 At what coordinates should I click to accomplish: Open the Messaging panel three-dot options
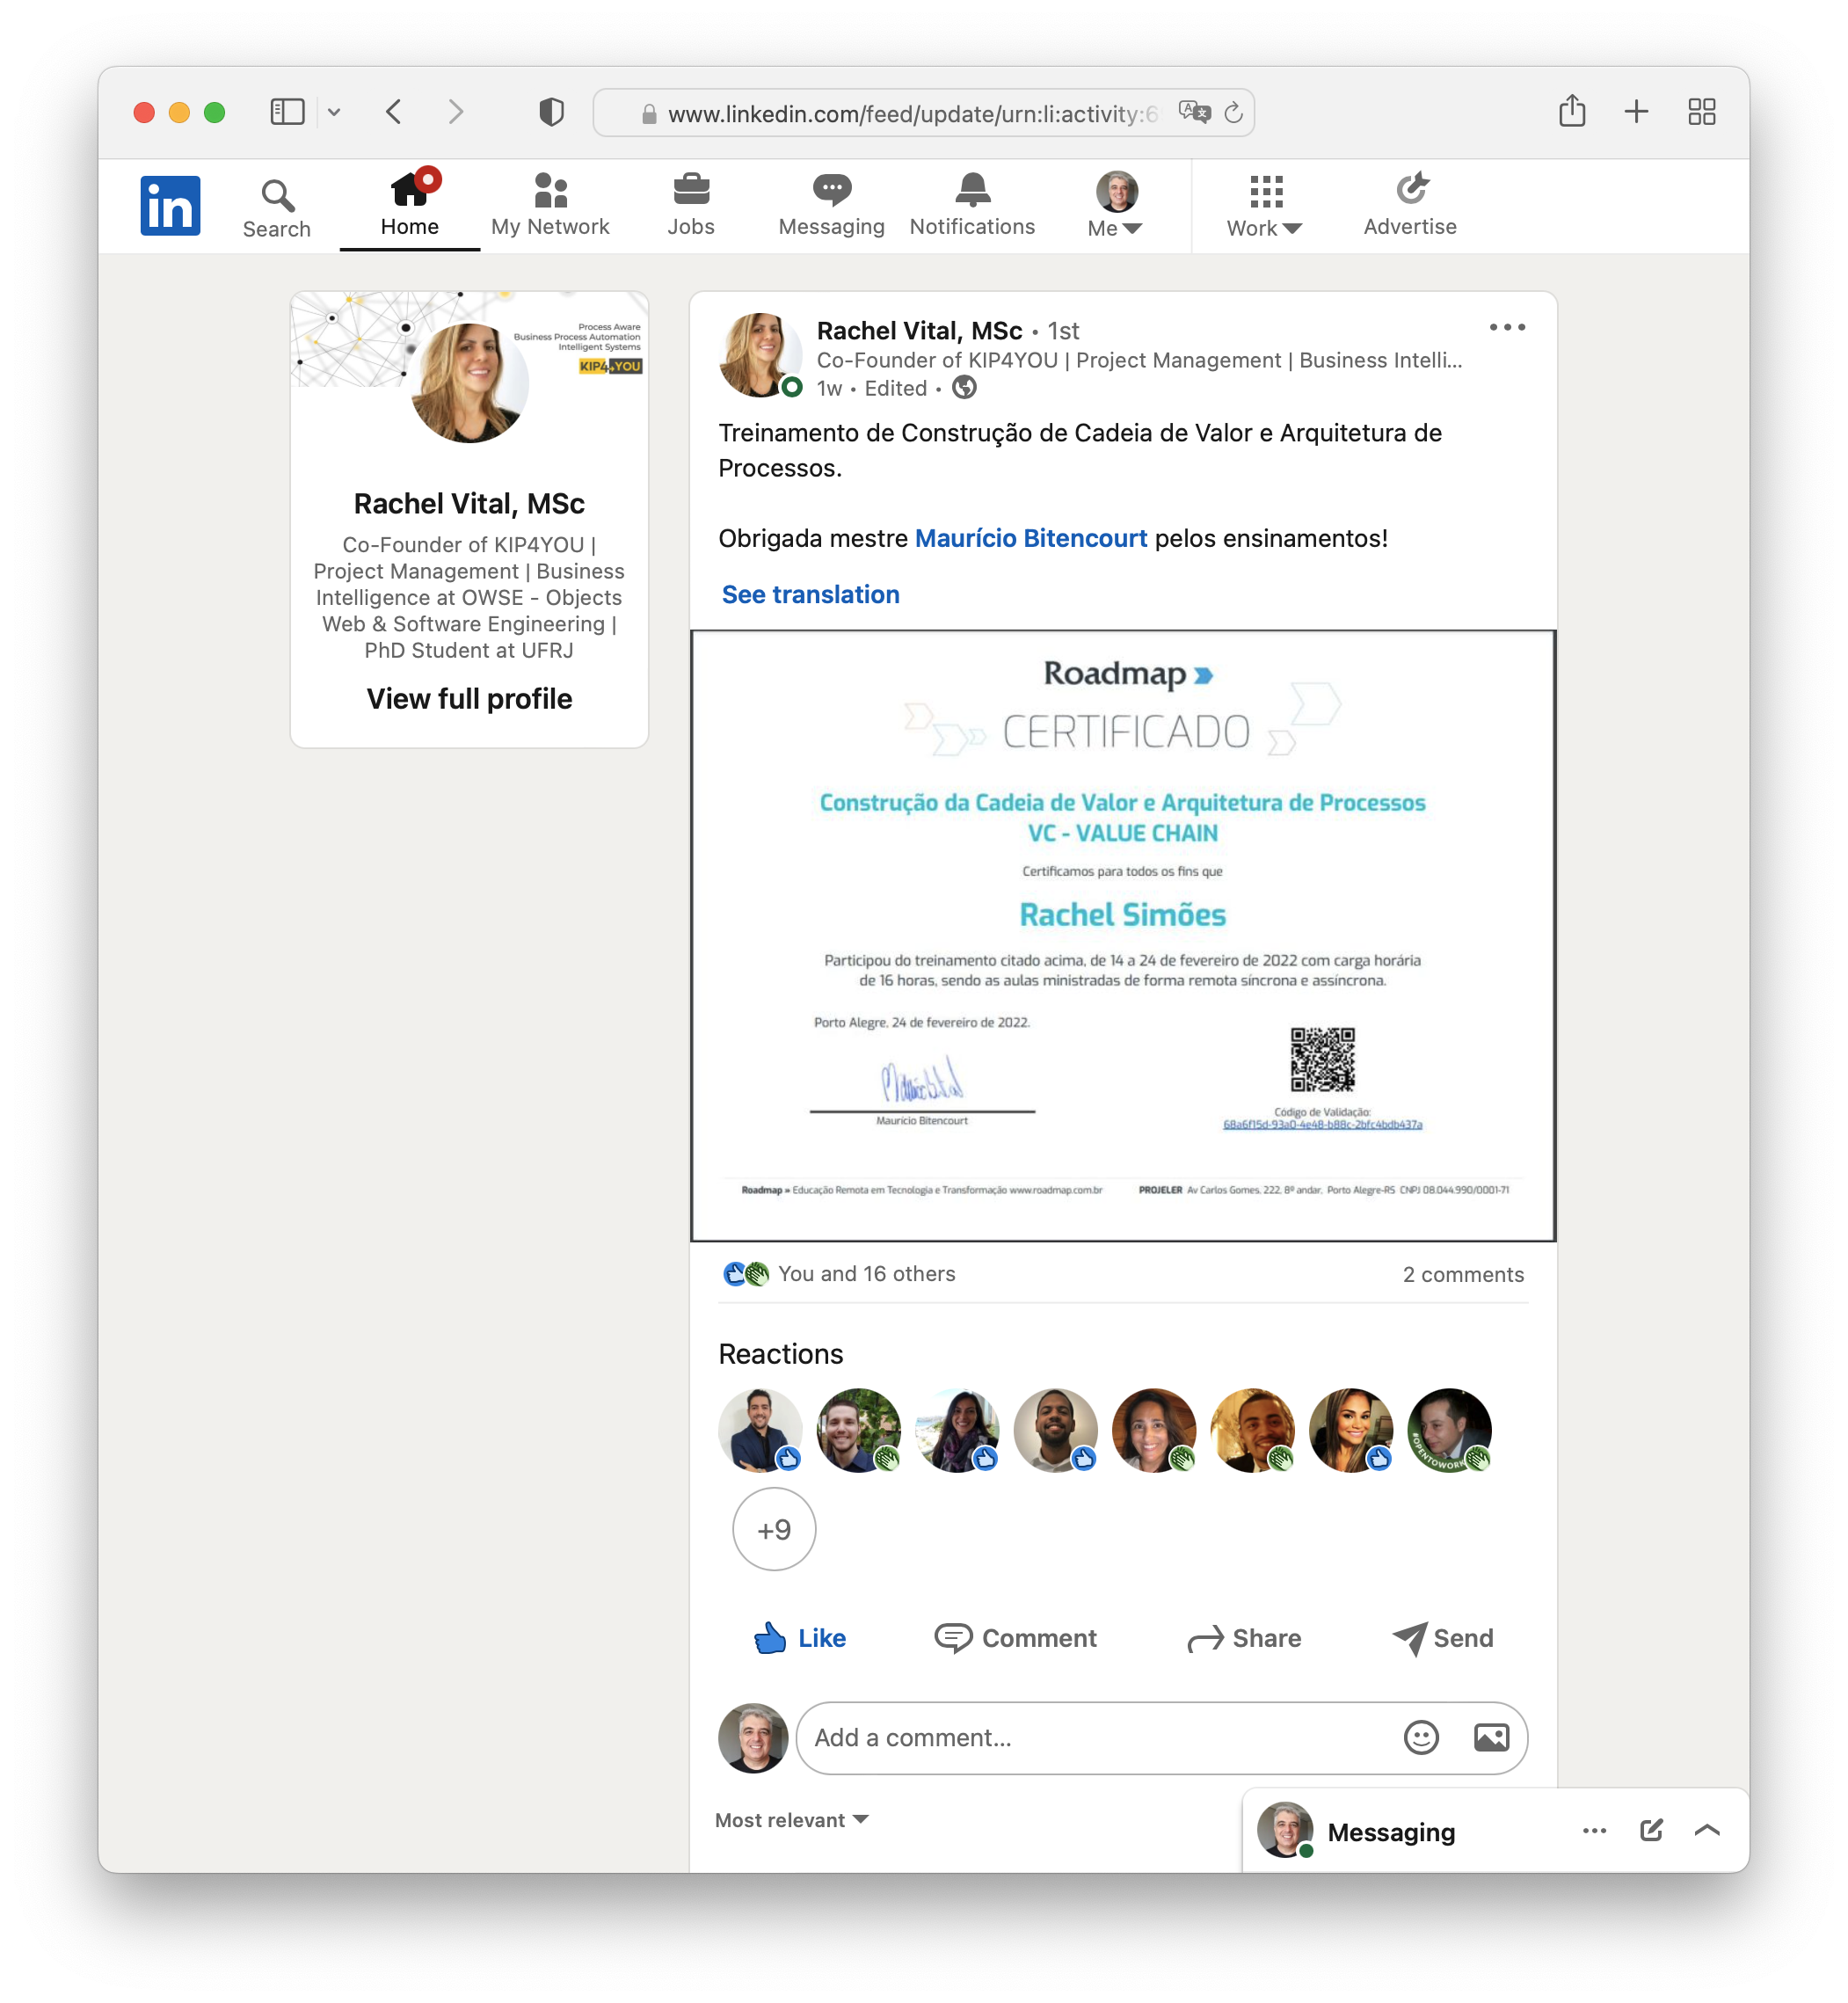[1594, 1831]
